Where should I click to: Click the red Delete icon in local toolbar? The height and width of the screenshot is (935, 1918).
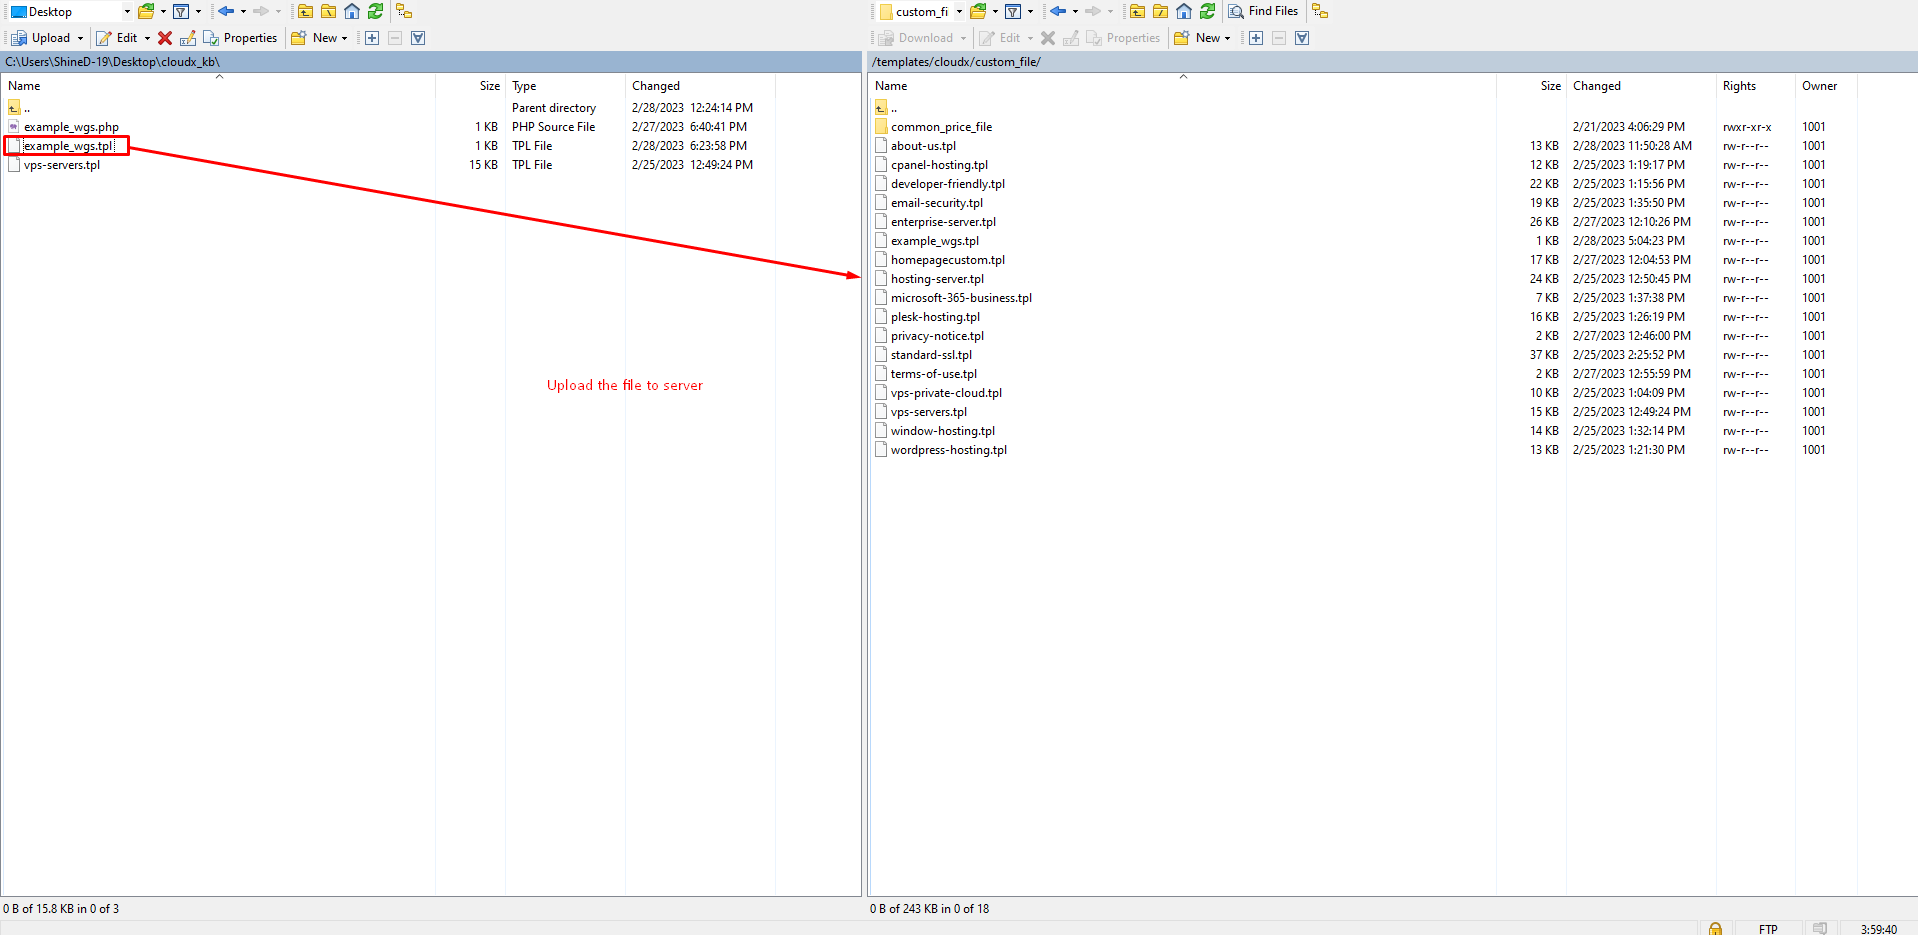(x=165, y=38)
